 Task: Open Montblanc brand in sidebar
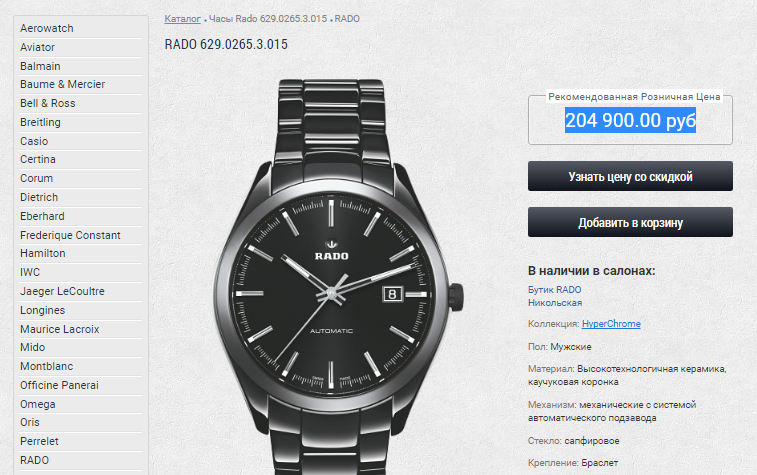pyautogui.click(x=47, y=366)
